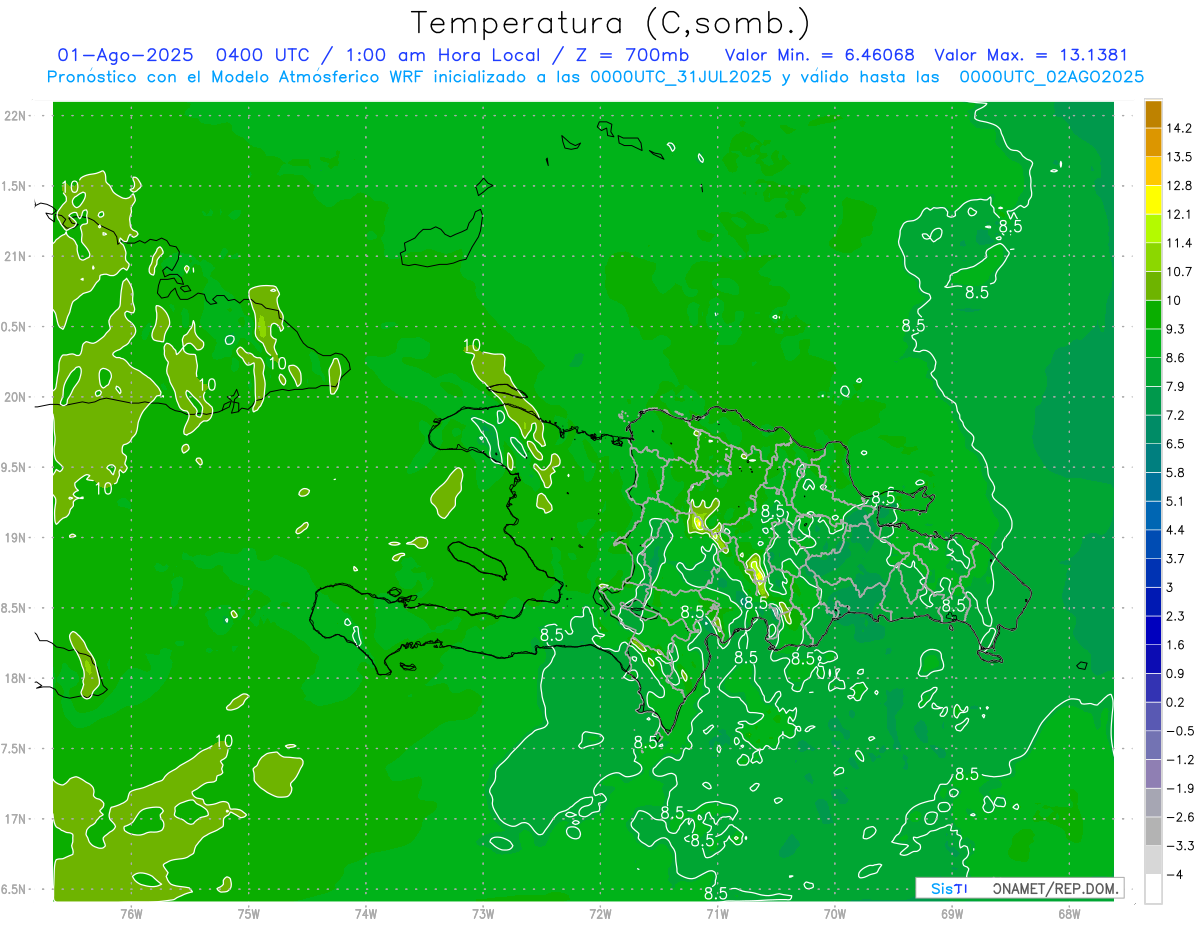Screen dimensions: 1200x927
Task: Click the '69W' longitude axis label
Action: click(x=952, y=913)
